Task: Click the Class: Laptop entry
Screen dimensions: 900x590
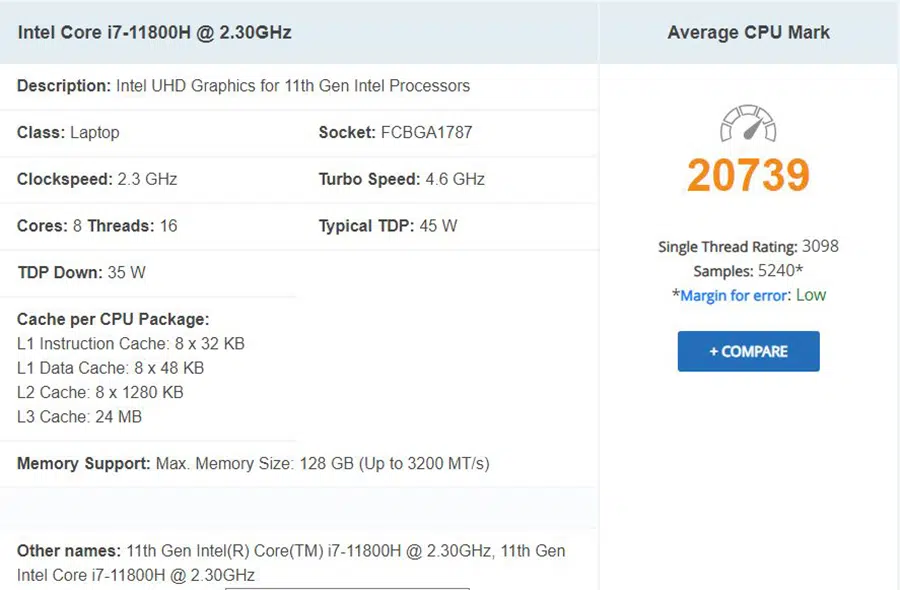Action: pyautogui.click(x=68, y=133)
